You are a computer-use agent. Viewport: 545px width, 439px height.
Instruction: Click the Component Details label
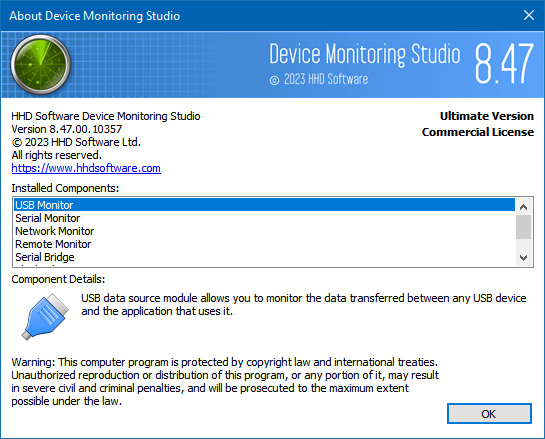tap(58, 279)
